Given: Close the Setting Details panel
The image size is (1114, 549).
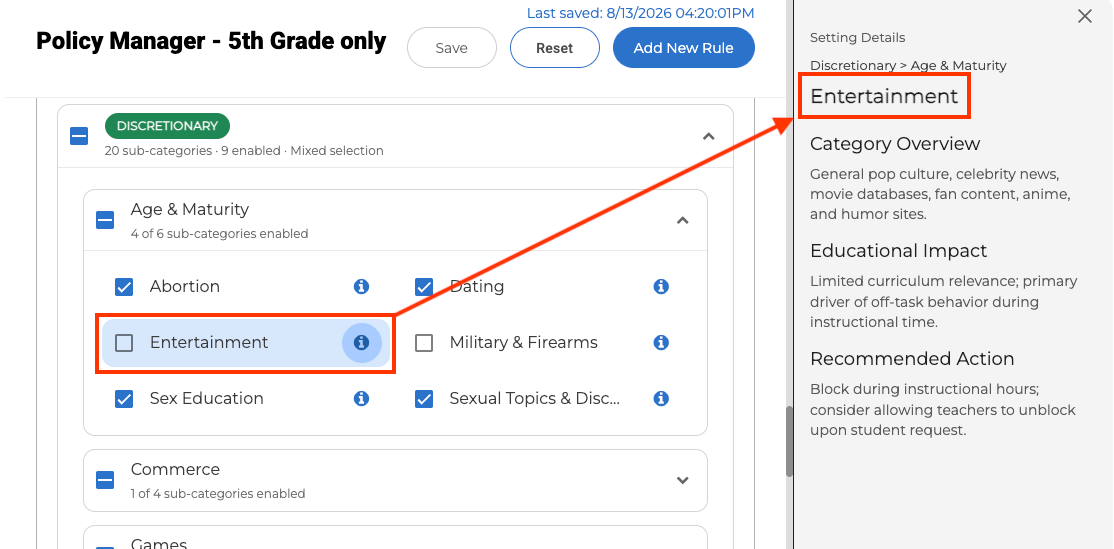Looking at the screenshot, I should click(1084, 16).
